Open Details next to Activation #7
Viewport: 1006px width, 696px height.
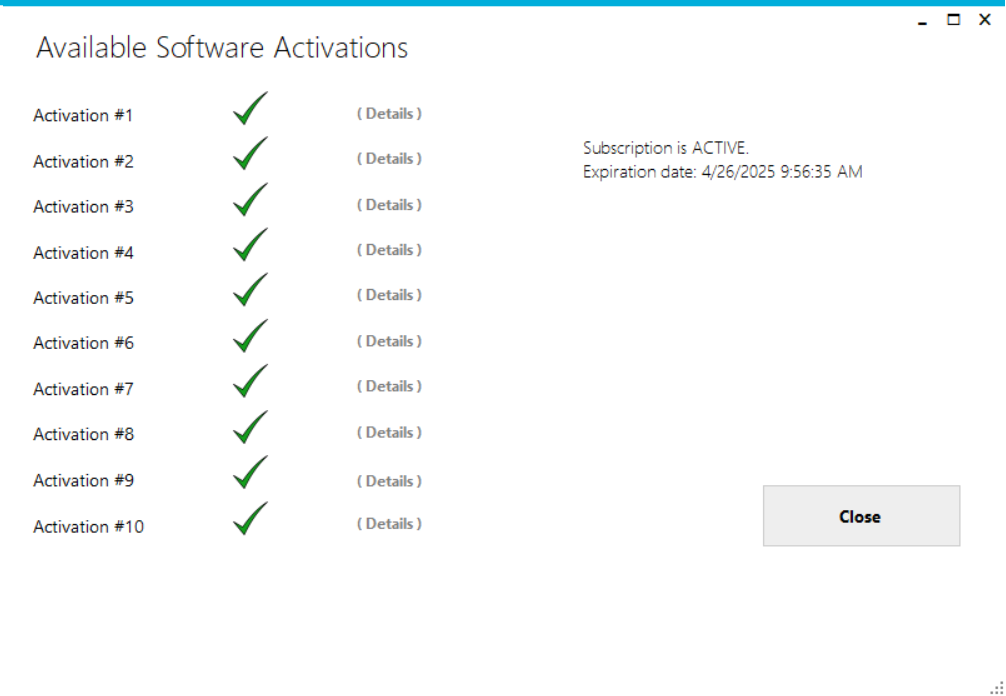pos(389,386)
